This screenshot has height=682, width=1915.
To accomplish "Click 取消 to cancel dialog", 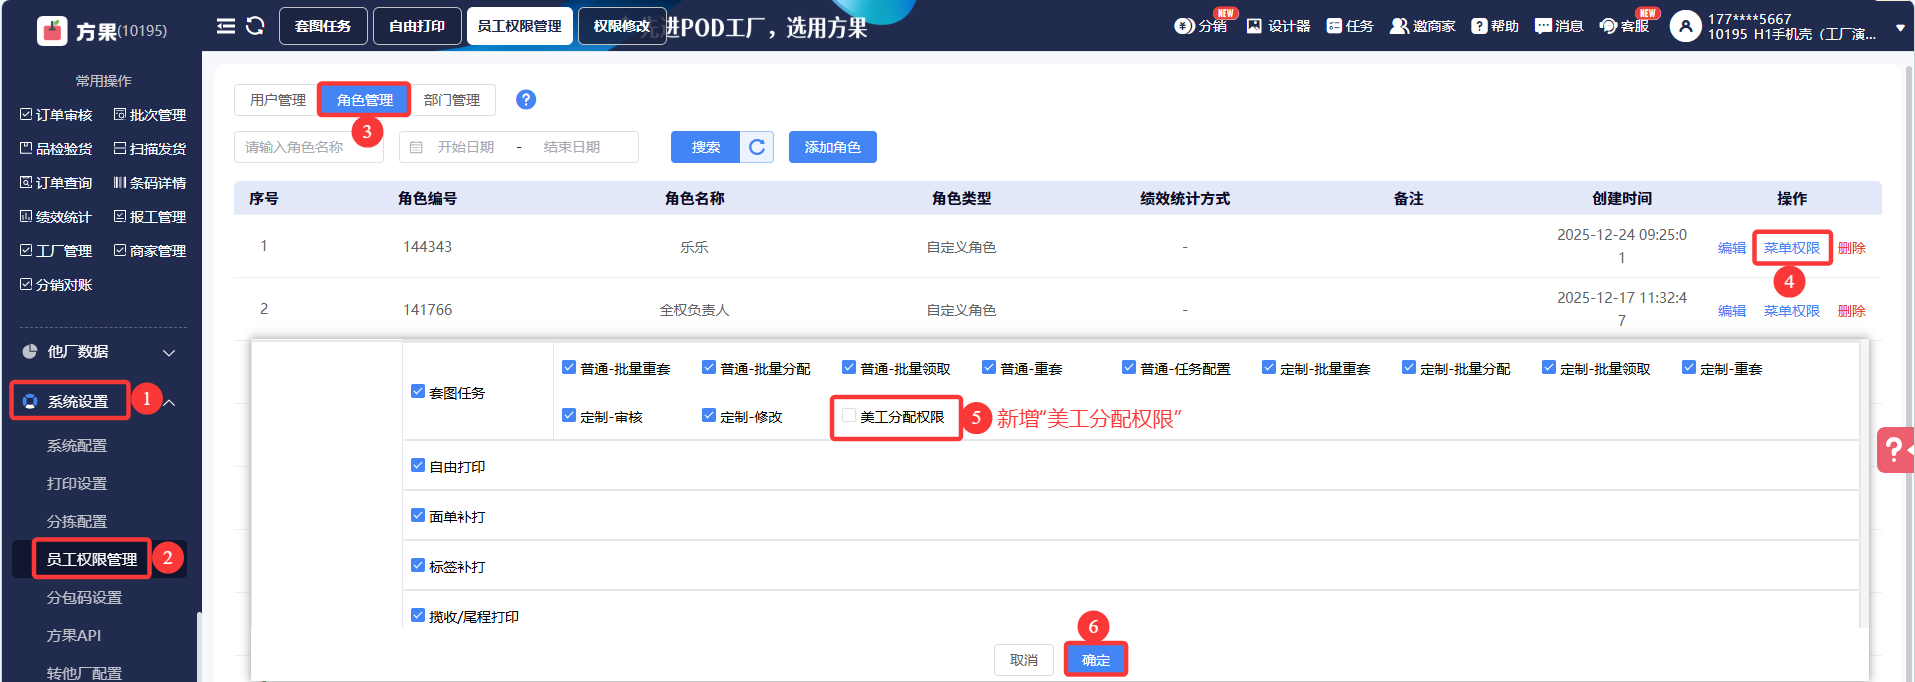I will [x=1024, y=660].
